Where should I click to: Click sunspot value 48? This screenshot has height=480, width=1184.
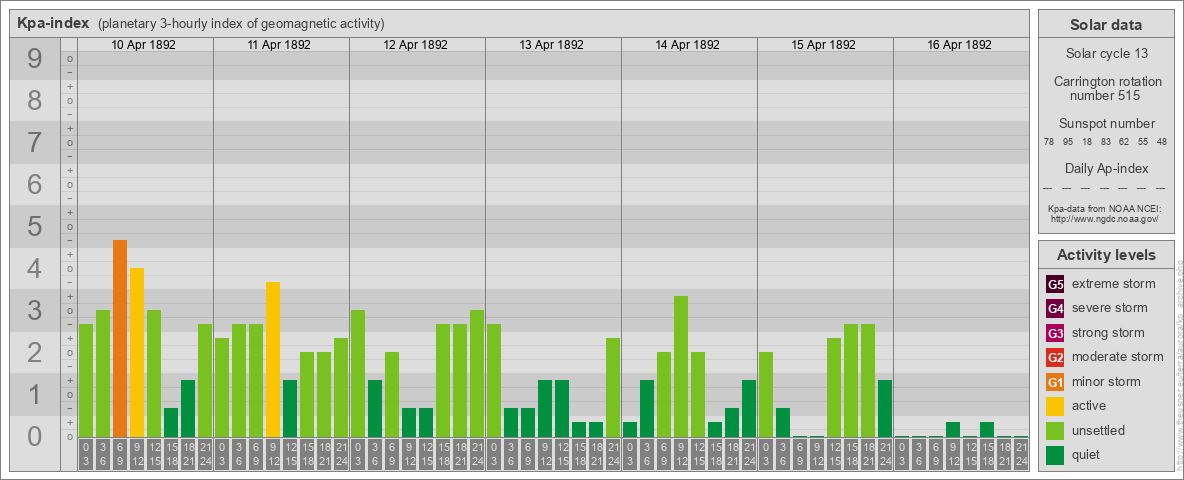1162,142
